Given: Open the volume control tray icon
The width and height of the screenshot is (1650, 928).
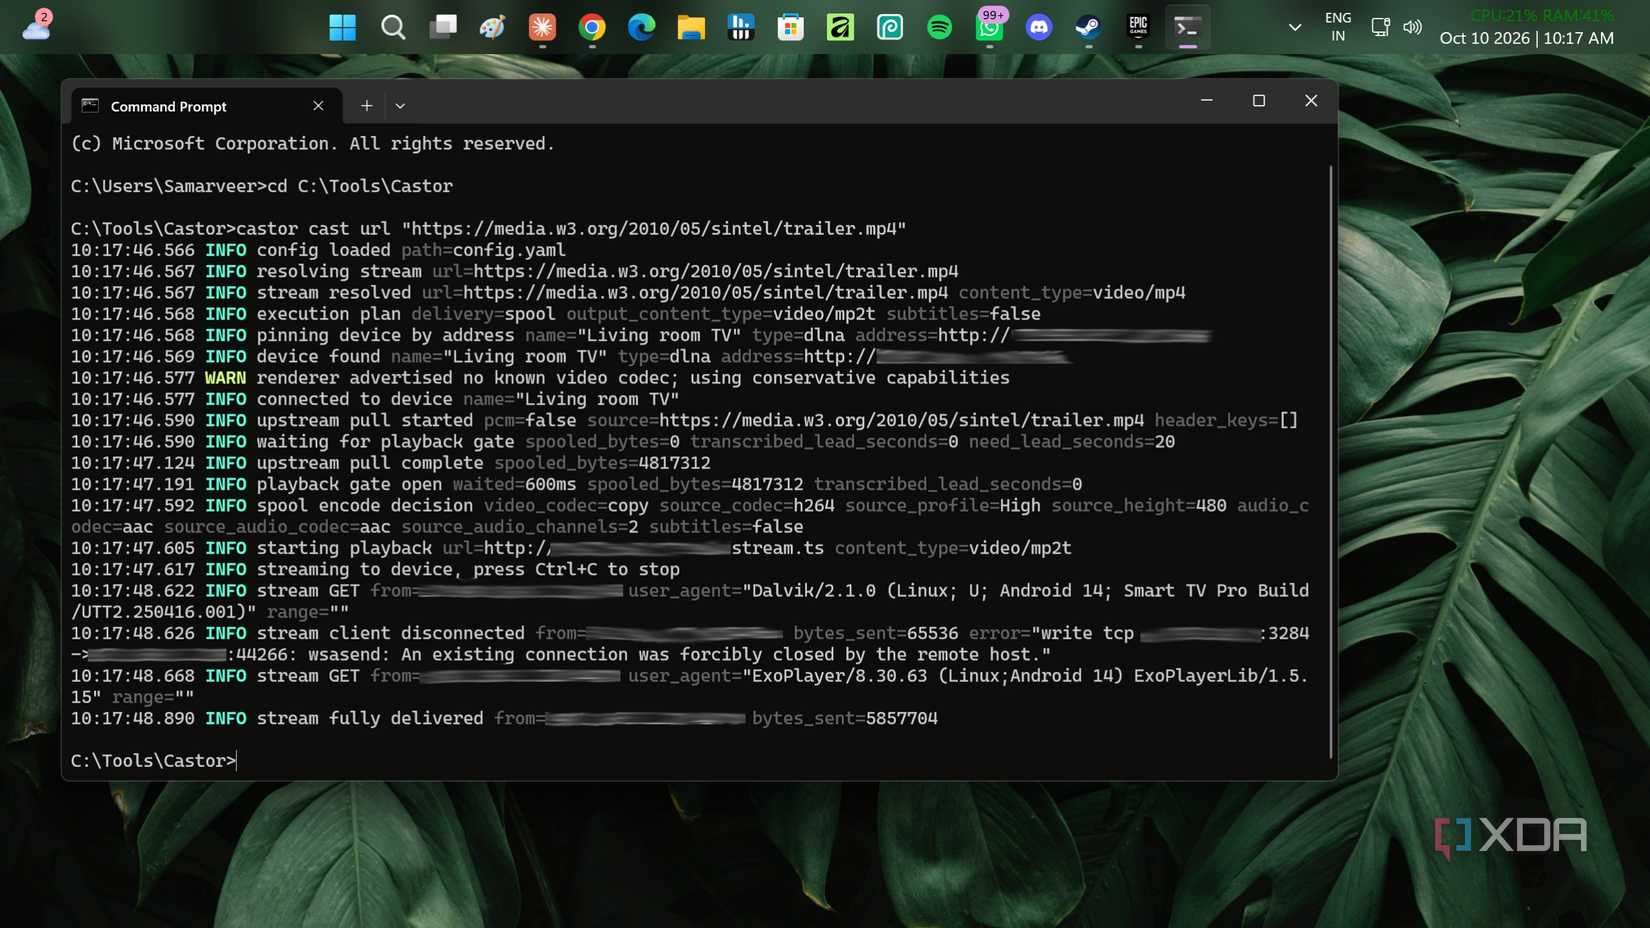Looking at the screenshot, I should pos(1412,27).
